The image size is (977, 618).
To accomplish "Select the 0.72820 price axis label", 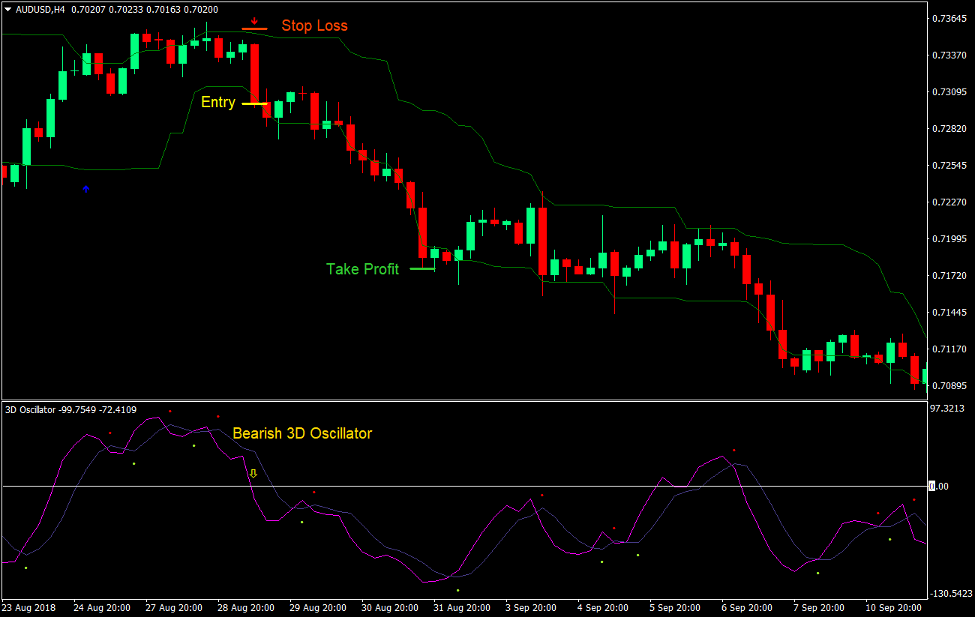I will tap(949, 129).
